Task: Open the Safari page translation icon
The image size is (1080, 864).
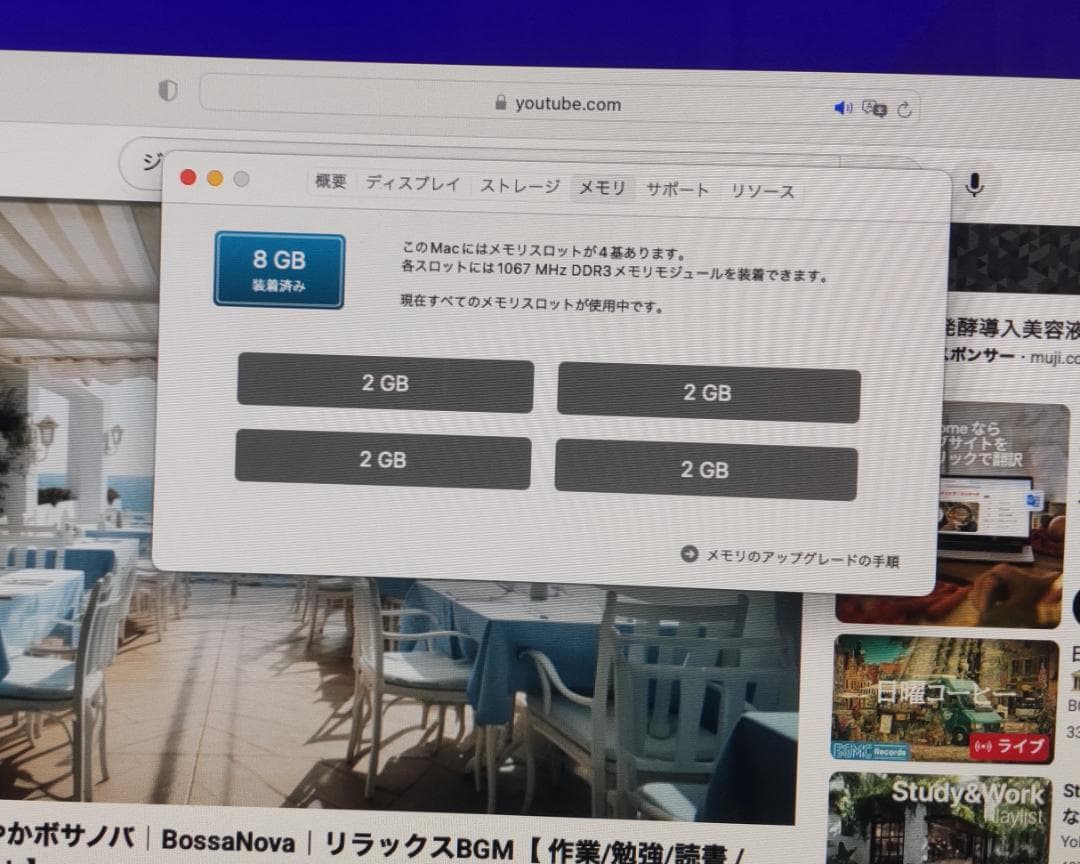Action: pos(875,108)
